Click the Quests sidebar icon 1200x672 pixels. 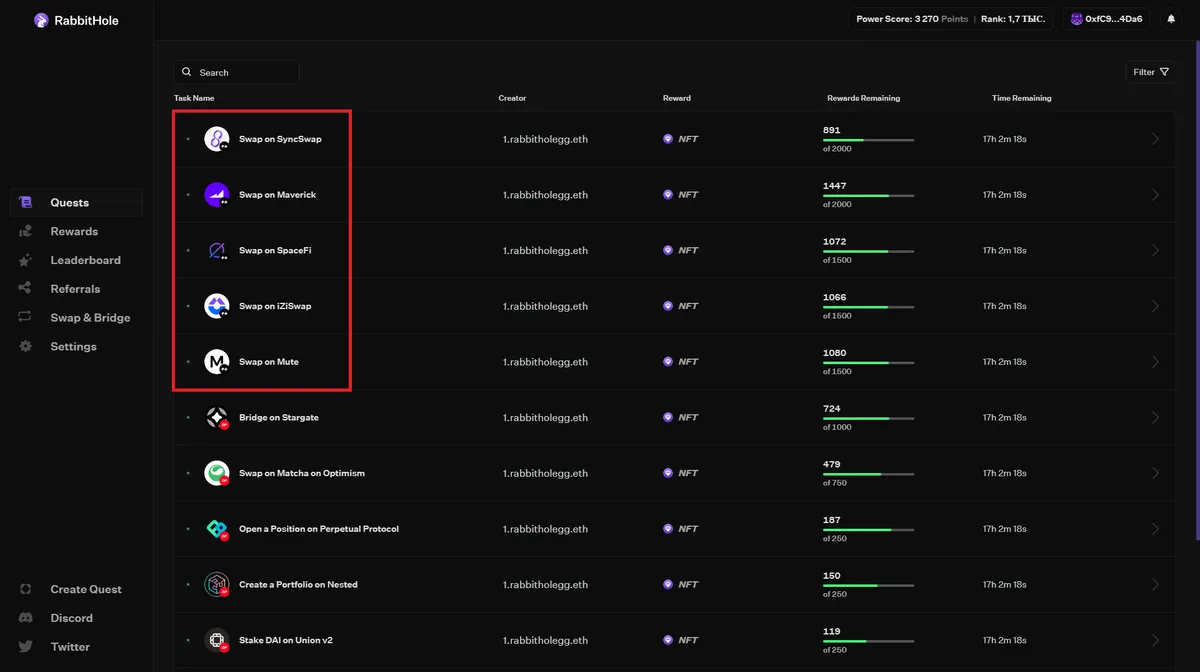[26, 202]
